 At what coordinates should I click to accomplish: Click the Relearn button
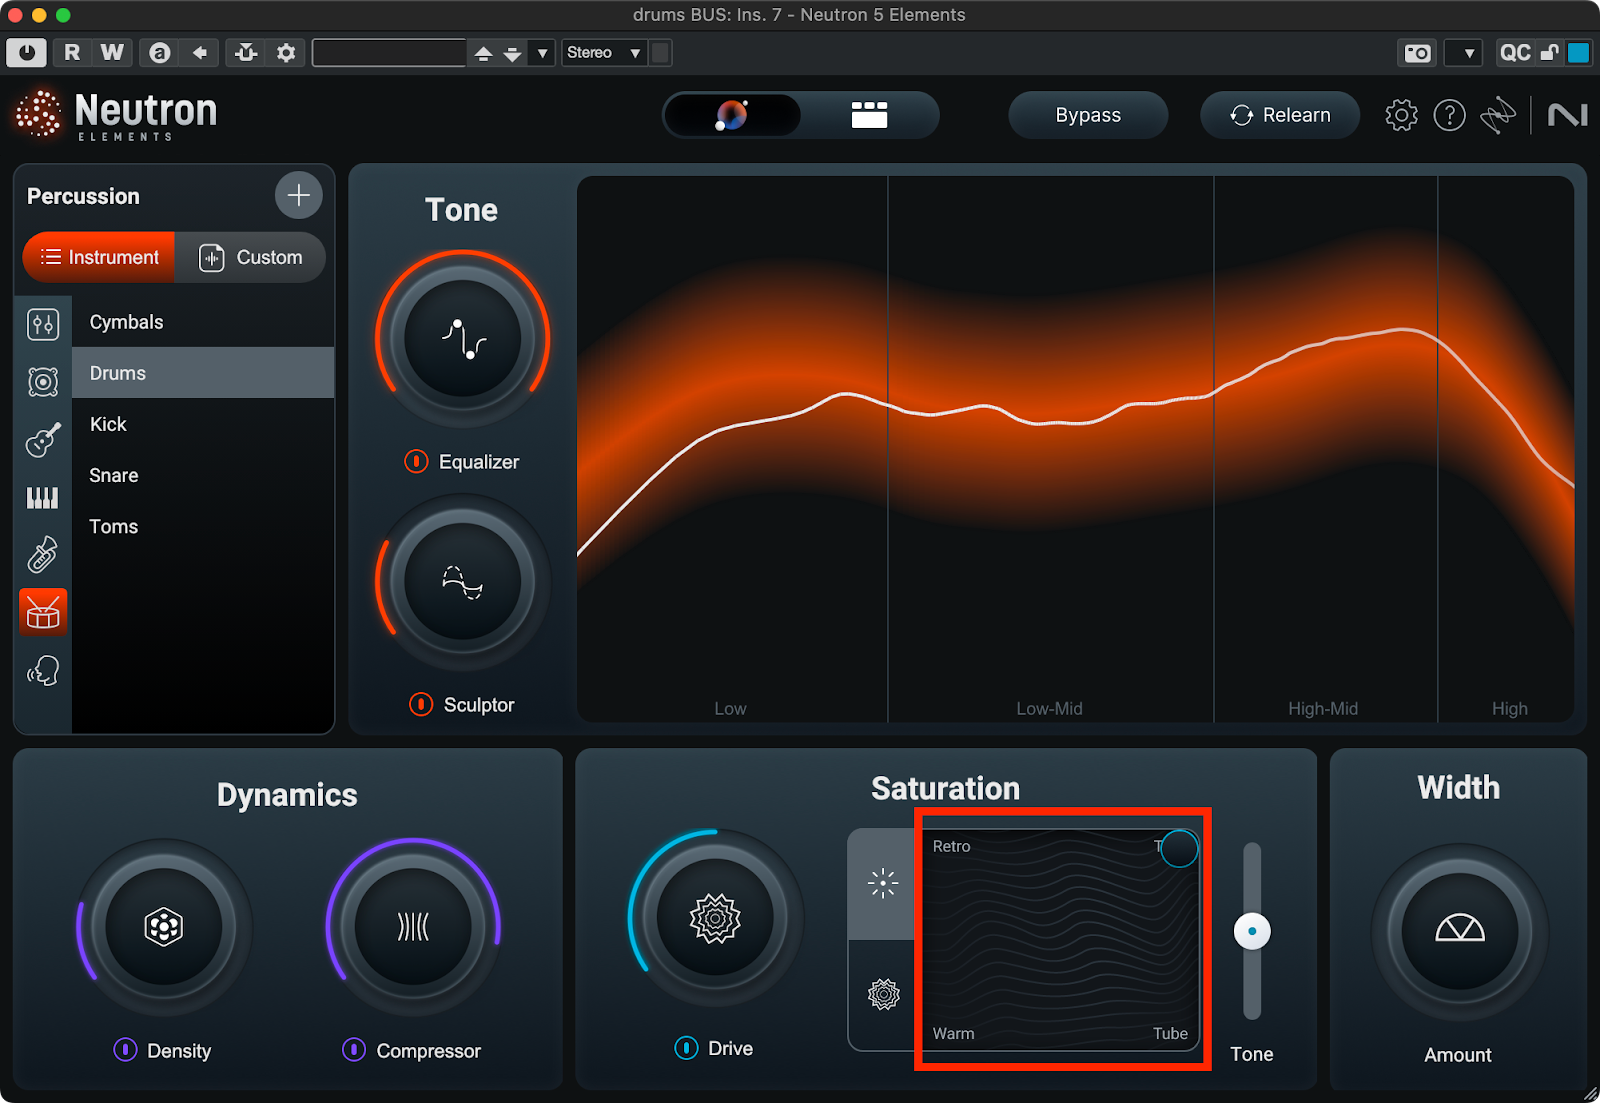1280,115
